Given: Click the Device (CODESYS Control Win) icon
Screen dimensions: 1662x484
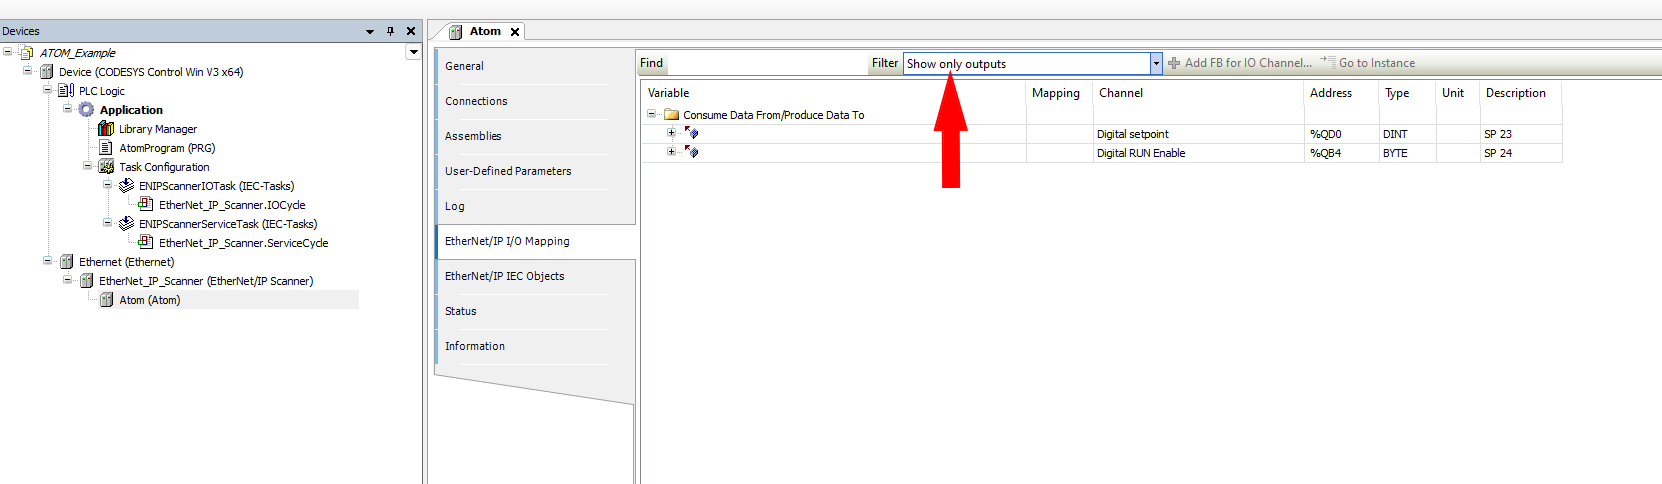Looking at the screenshot, I should coord(46,72).
